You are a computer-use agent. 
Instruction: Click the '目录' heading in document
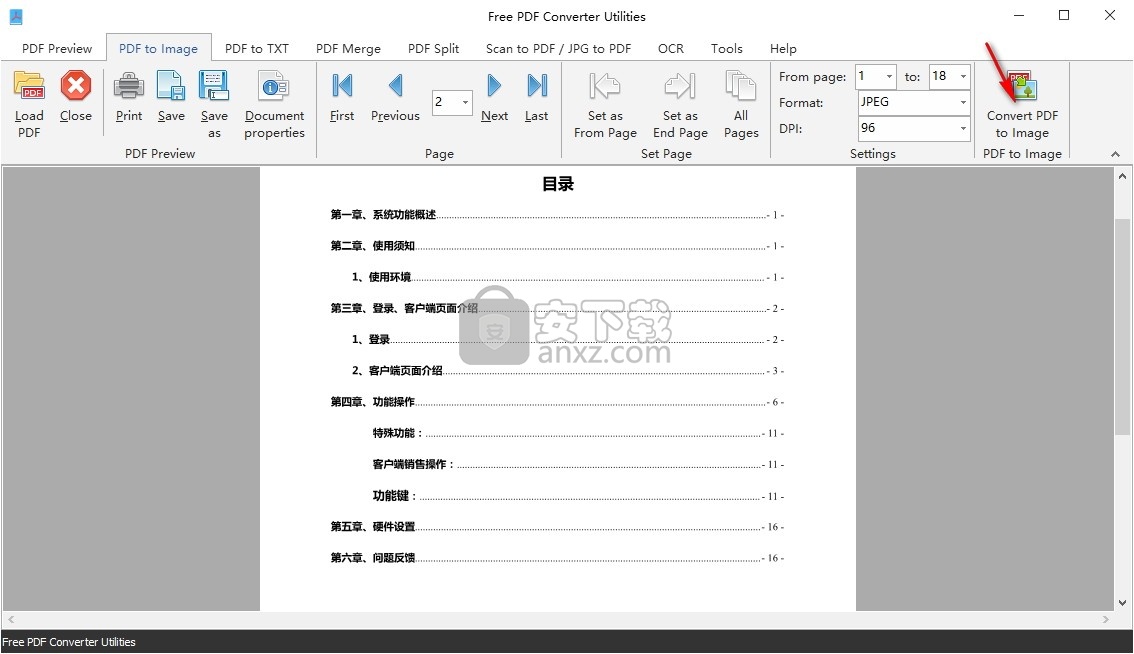tap(558, 184)
